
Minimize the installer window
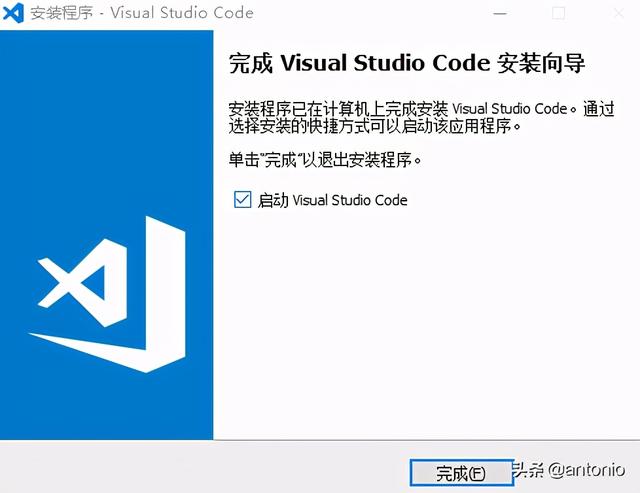[500, 13]
